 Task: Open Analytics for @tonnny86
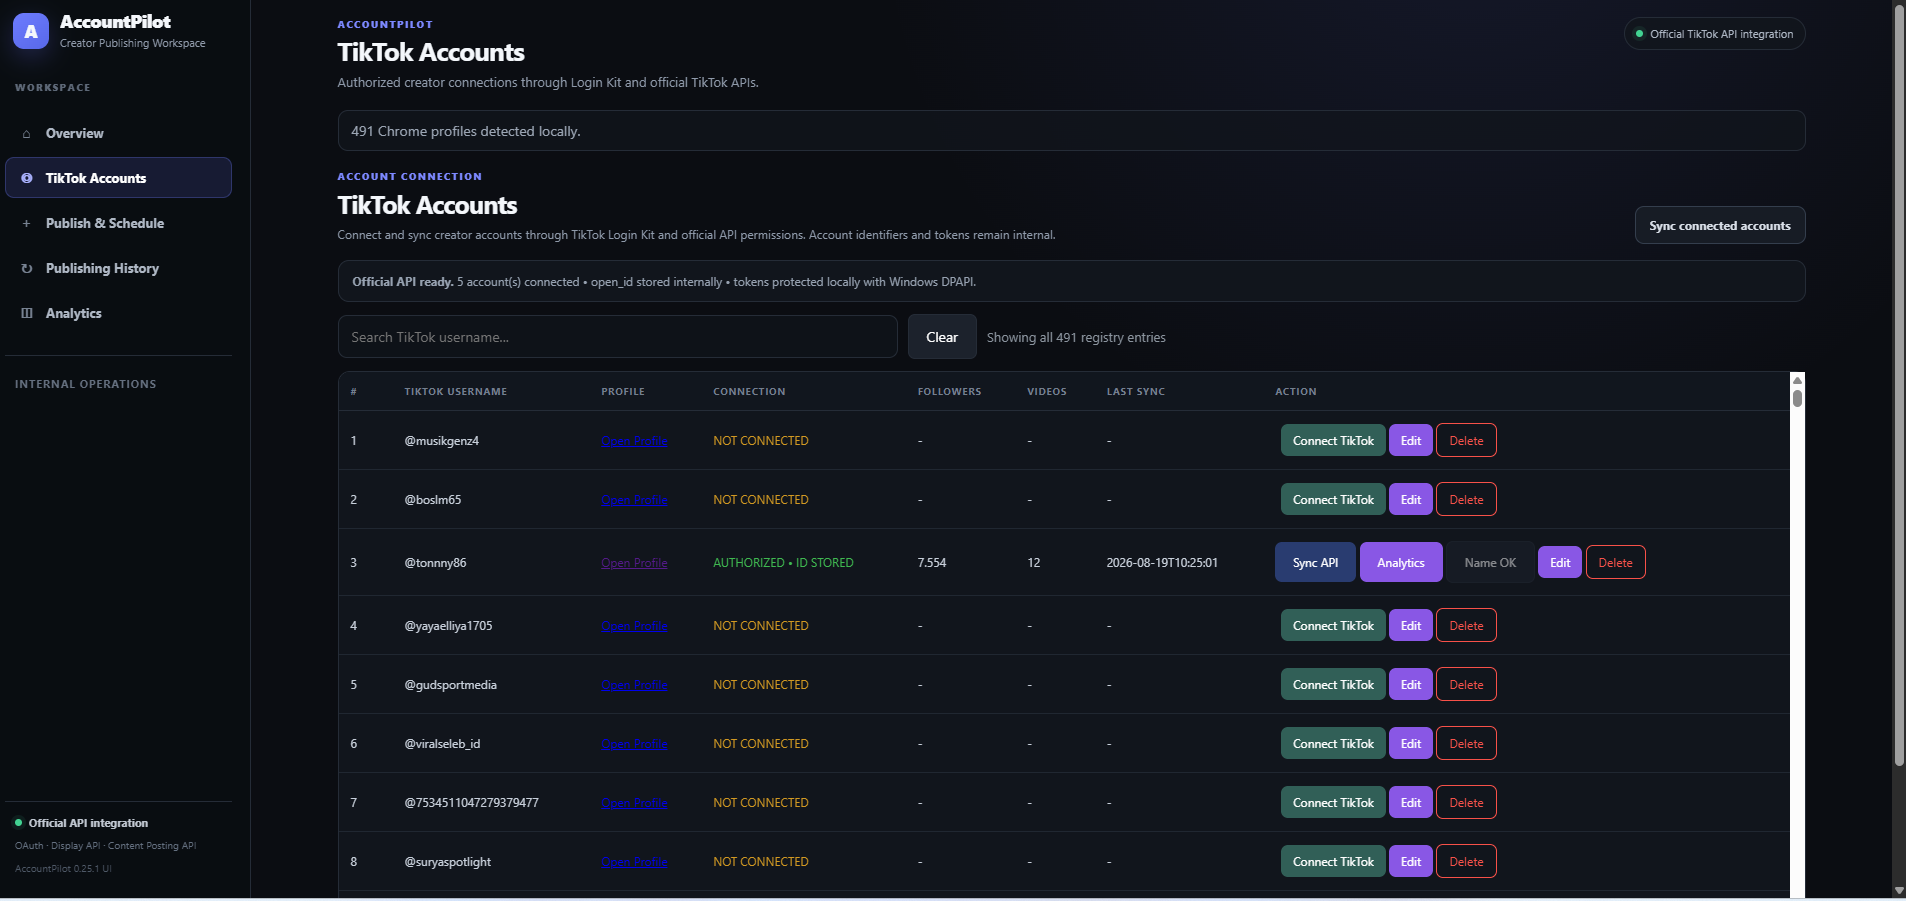[1401, 563]
